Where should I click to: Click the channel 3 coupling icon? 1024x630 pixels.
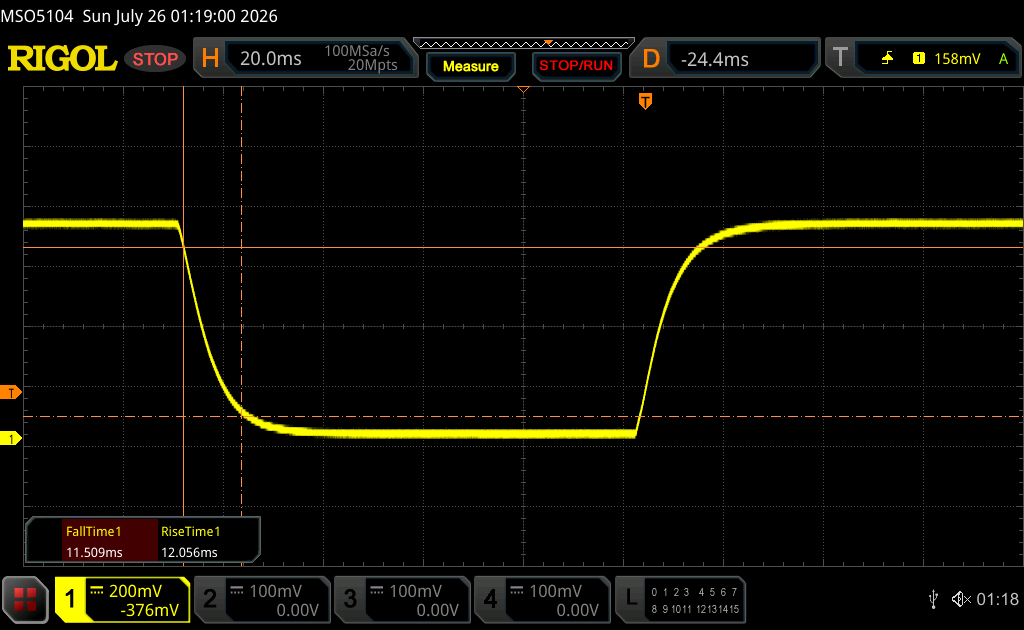click(377, 591)
